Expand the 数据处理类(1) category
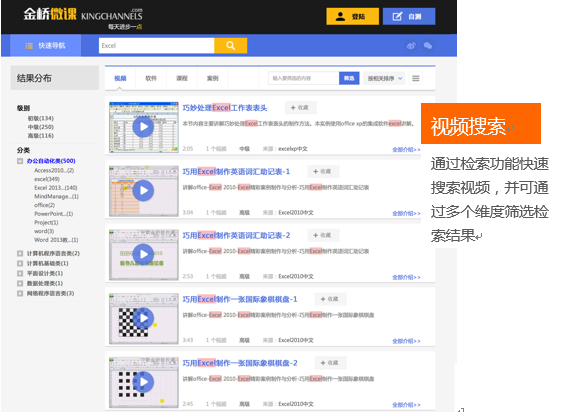 click(x=20, y=284)
